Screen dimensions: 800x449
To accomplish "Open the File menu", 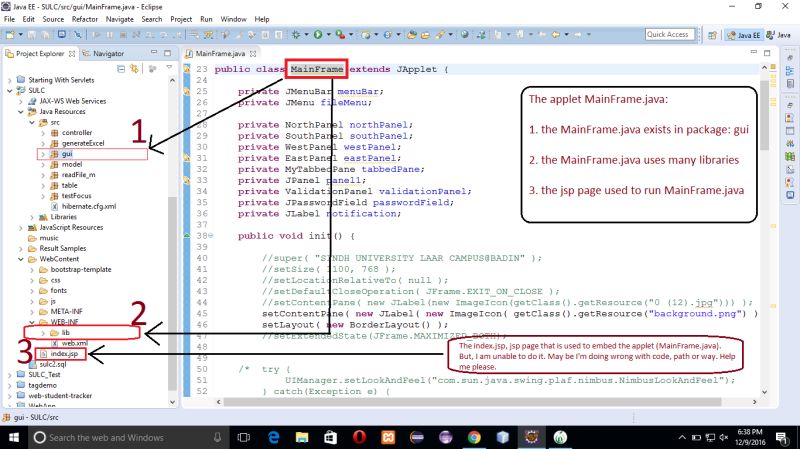I will pos(9,19).
